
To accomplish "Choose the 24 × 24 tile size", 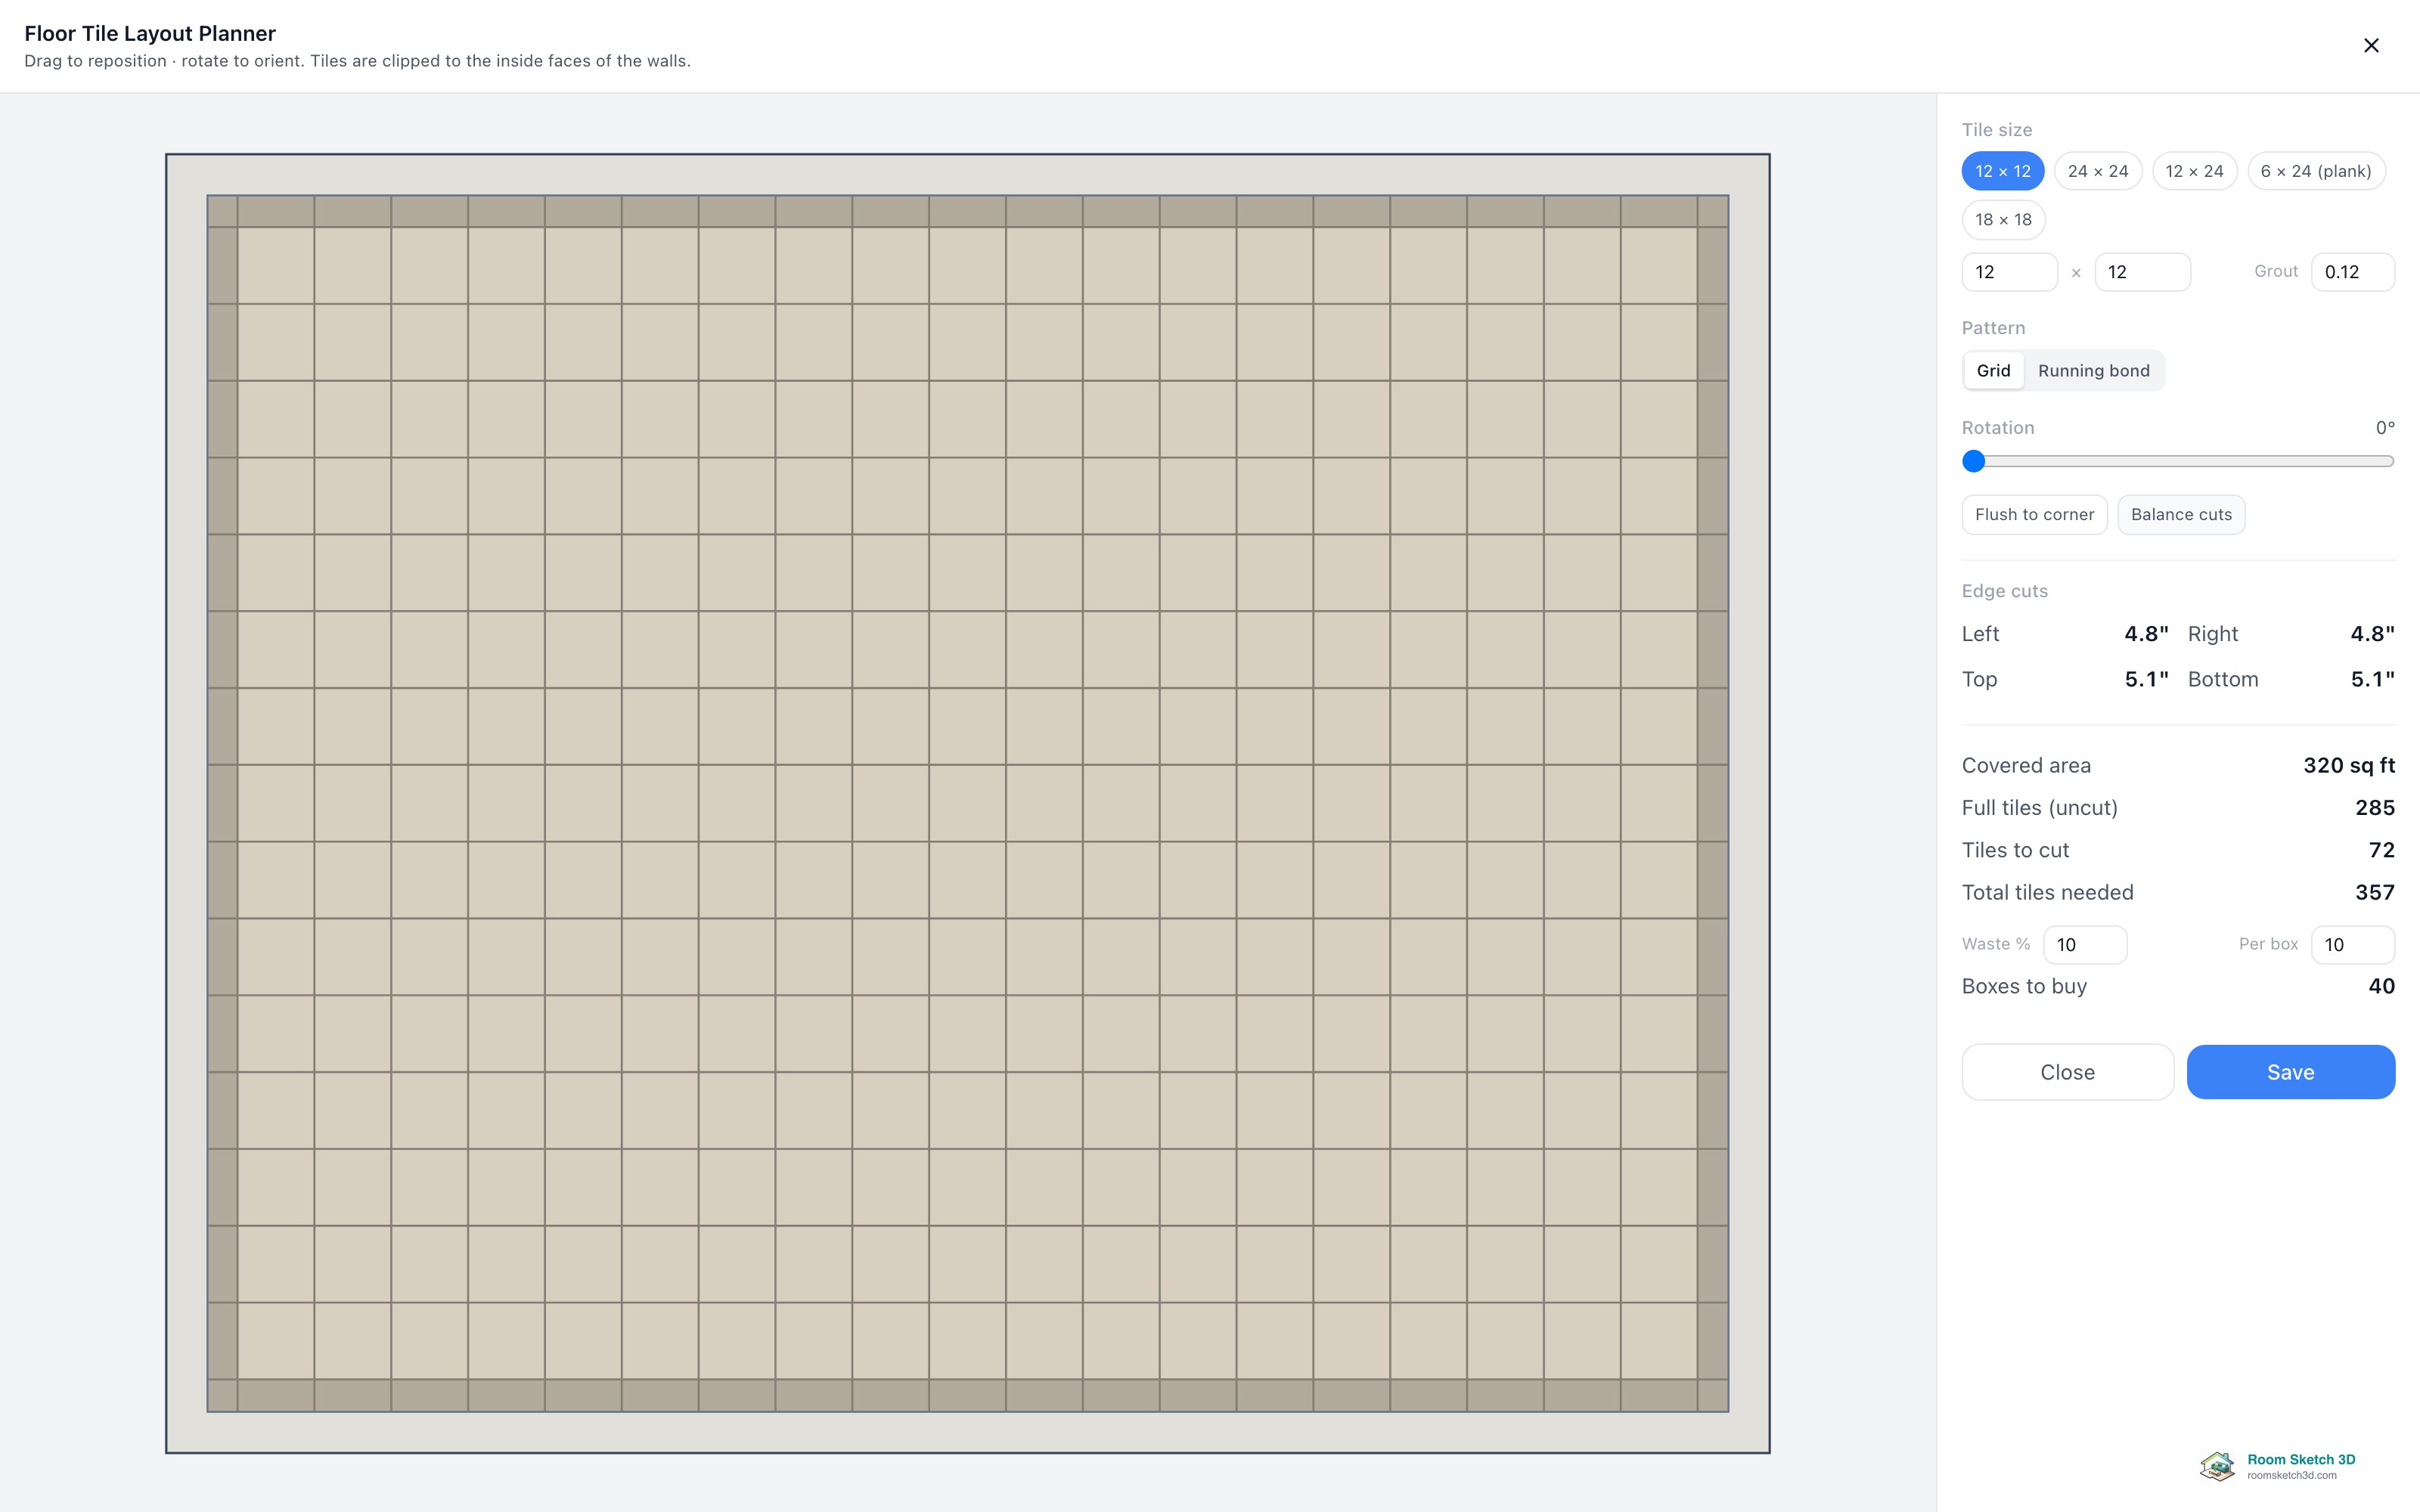I will [x=2098, y=171].
